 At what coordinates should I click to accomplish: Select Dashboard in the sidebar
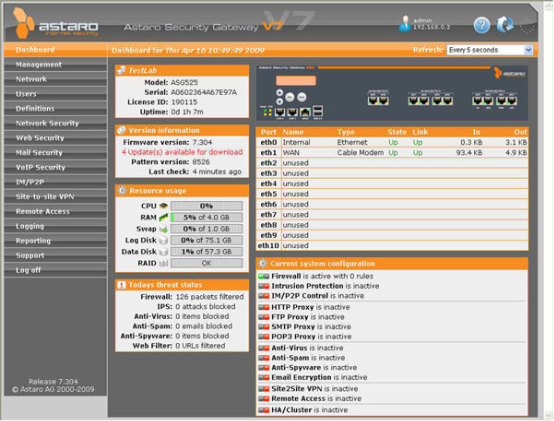(55, 50)
